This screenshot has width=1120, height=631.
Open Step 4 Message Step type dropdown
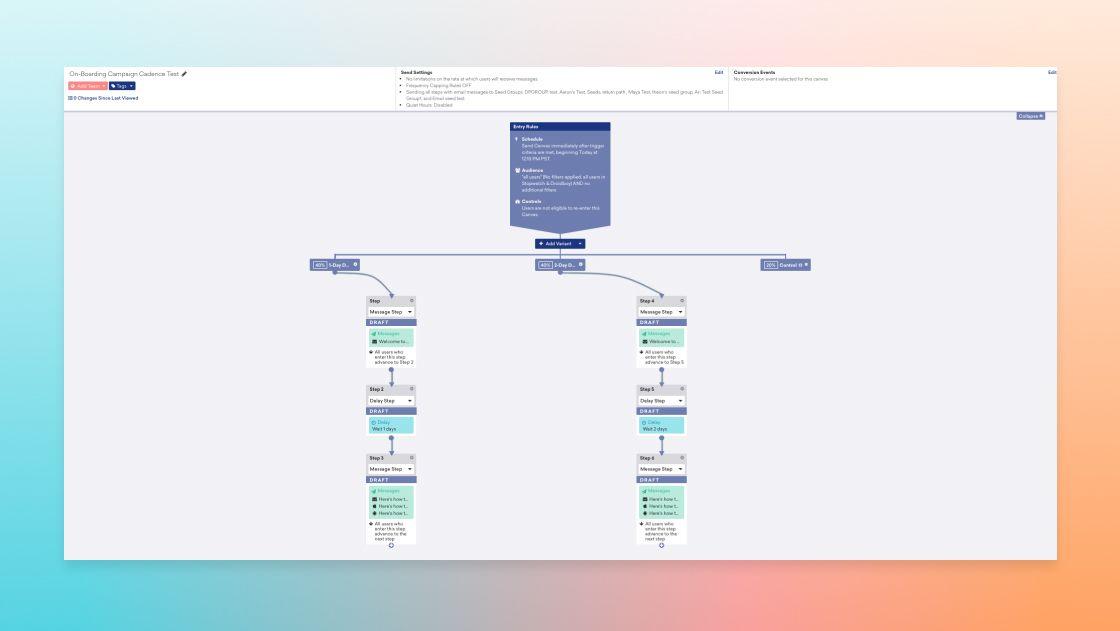pos(661,312)
